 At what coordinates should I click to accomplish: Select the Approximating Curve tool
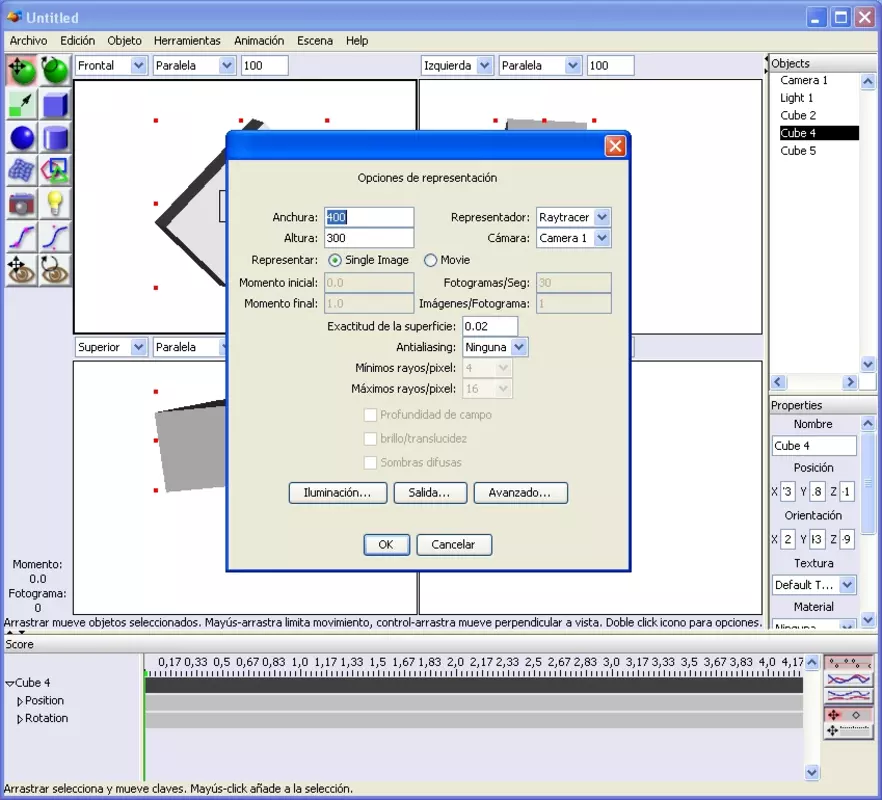(55, 237)
